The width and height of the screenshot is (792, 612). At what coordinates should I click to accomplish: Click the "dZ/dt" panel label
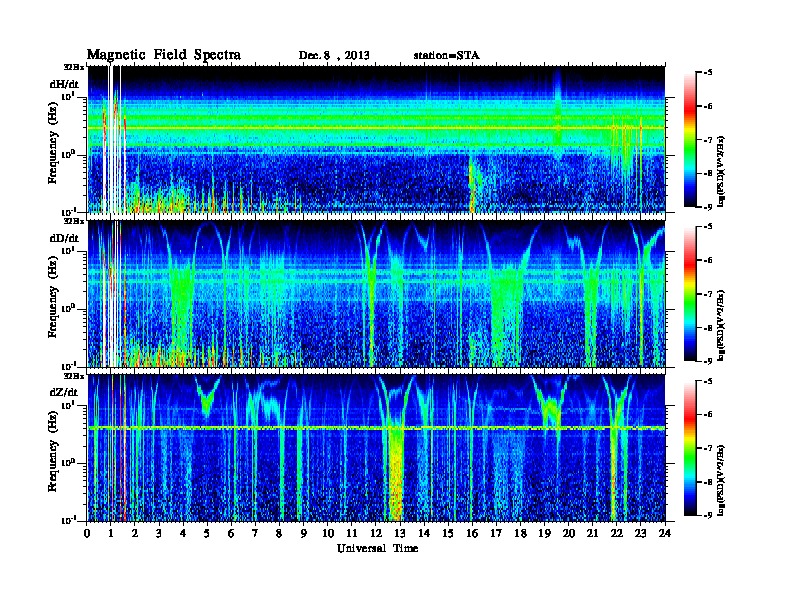pyautogui.click(x=64, y=392)
